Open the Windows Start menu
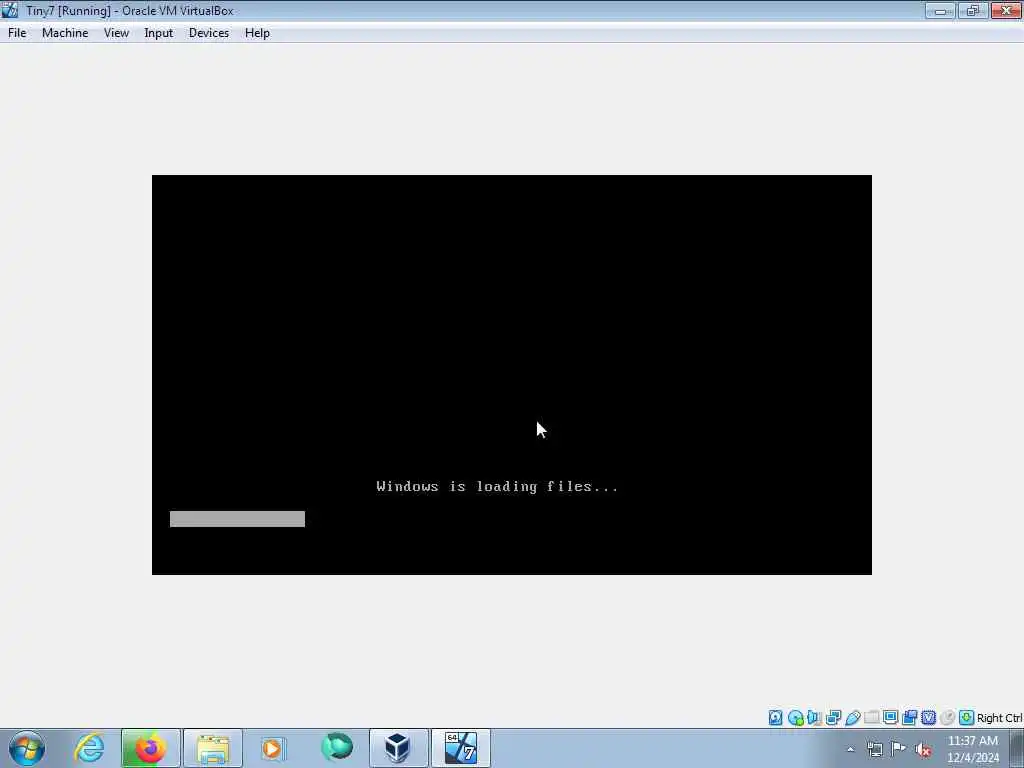1024x768 pixels. (x=27, y=748)
